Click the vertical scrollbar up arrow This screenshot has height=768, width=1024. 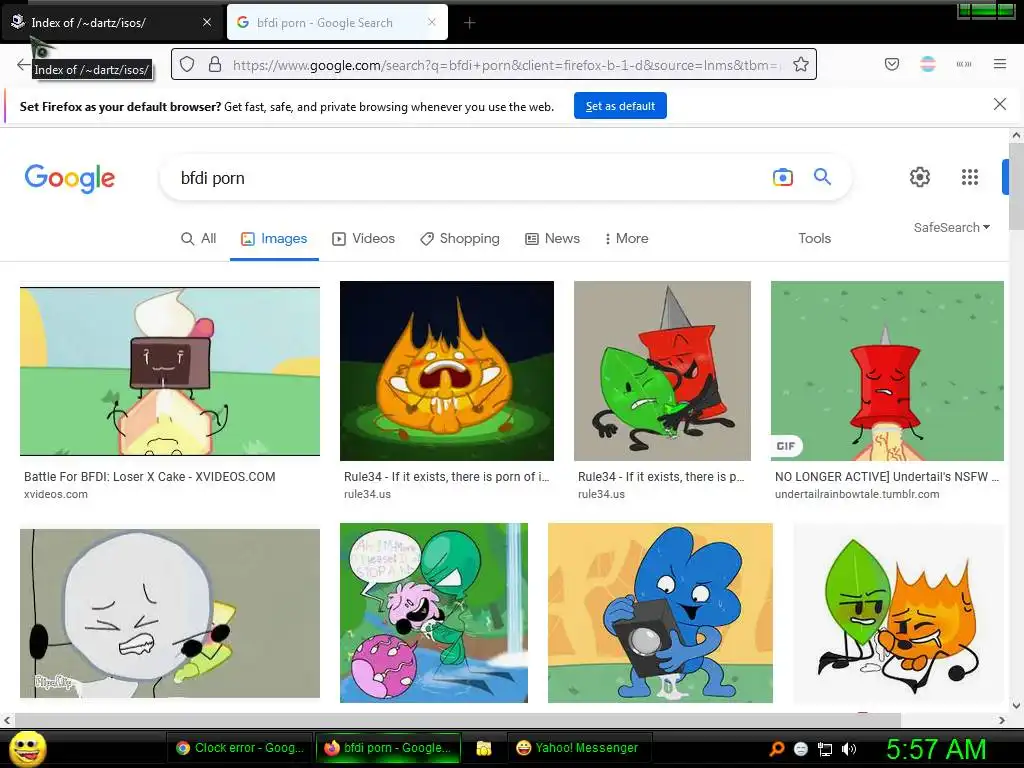1016,135
